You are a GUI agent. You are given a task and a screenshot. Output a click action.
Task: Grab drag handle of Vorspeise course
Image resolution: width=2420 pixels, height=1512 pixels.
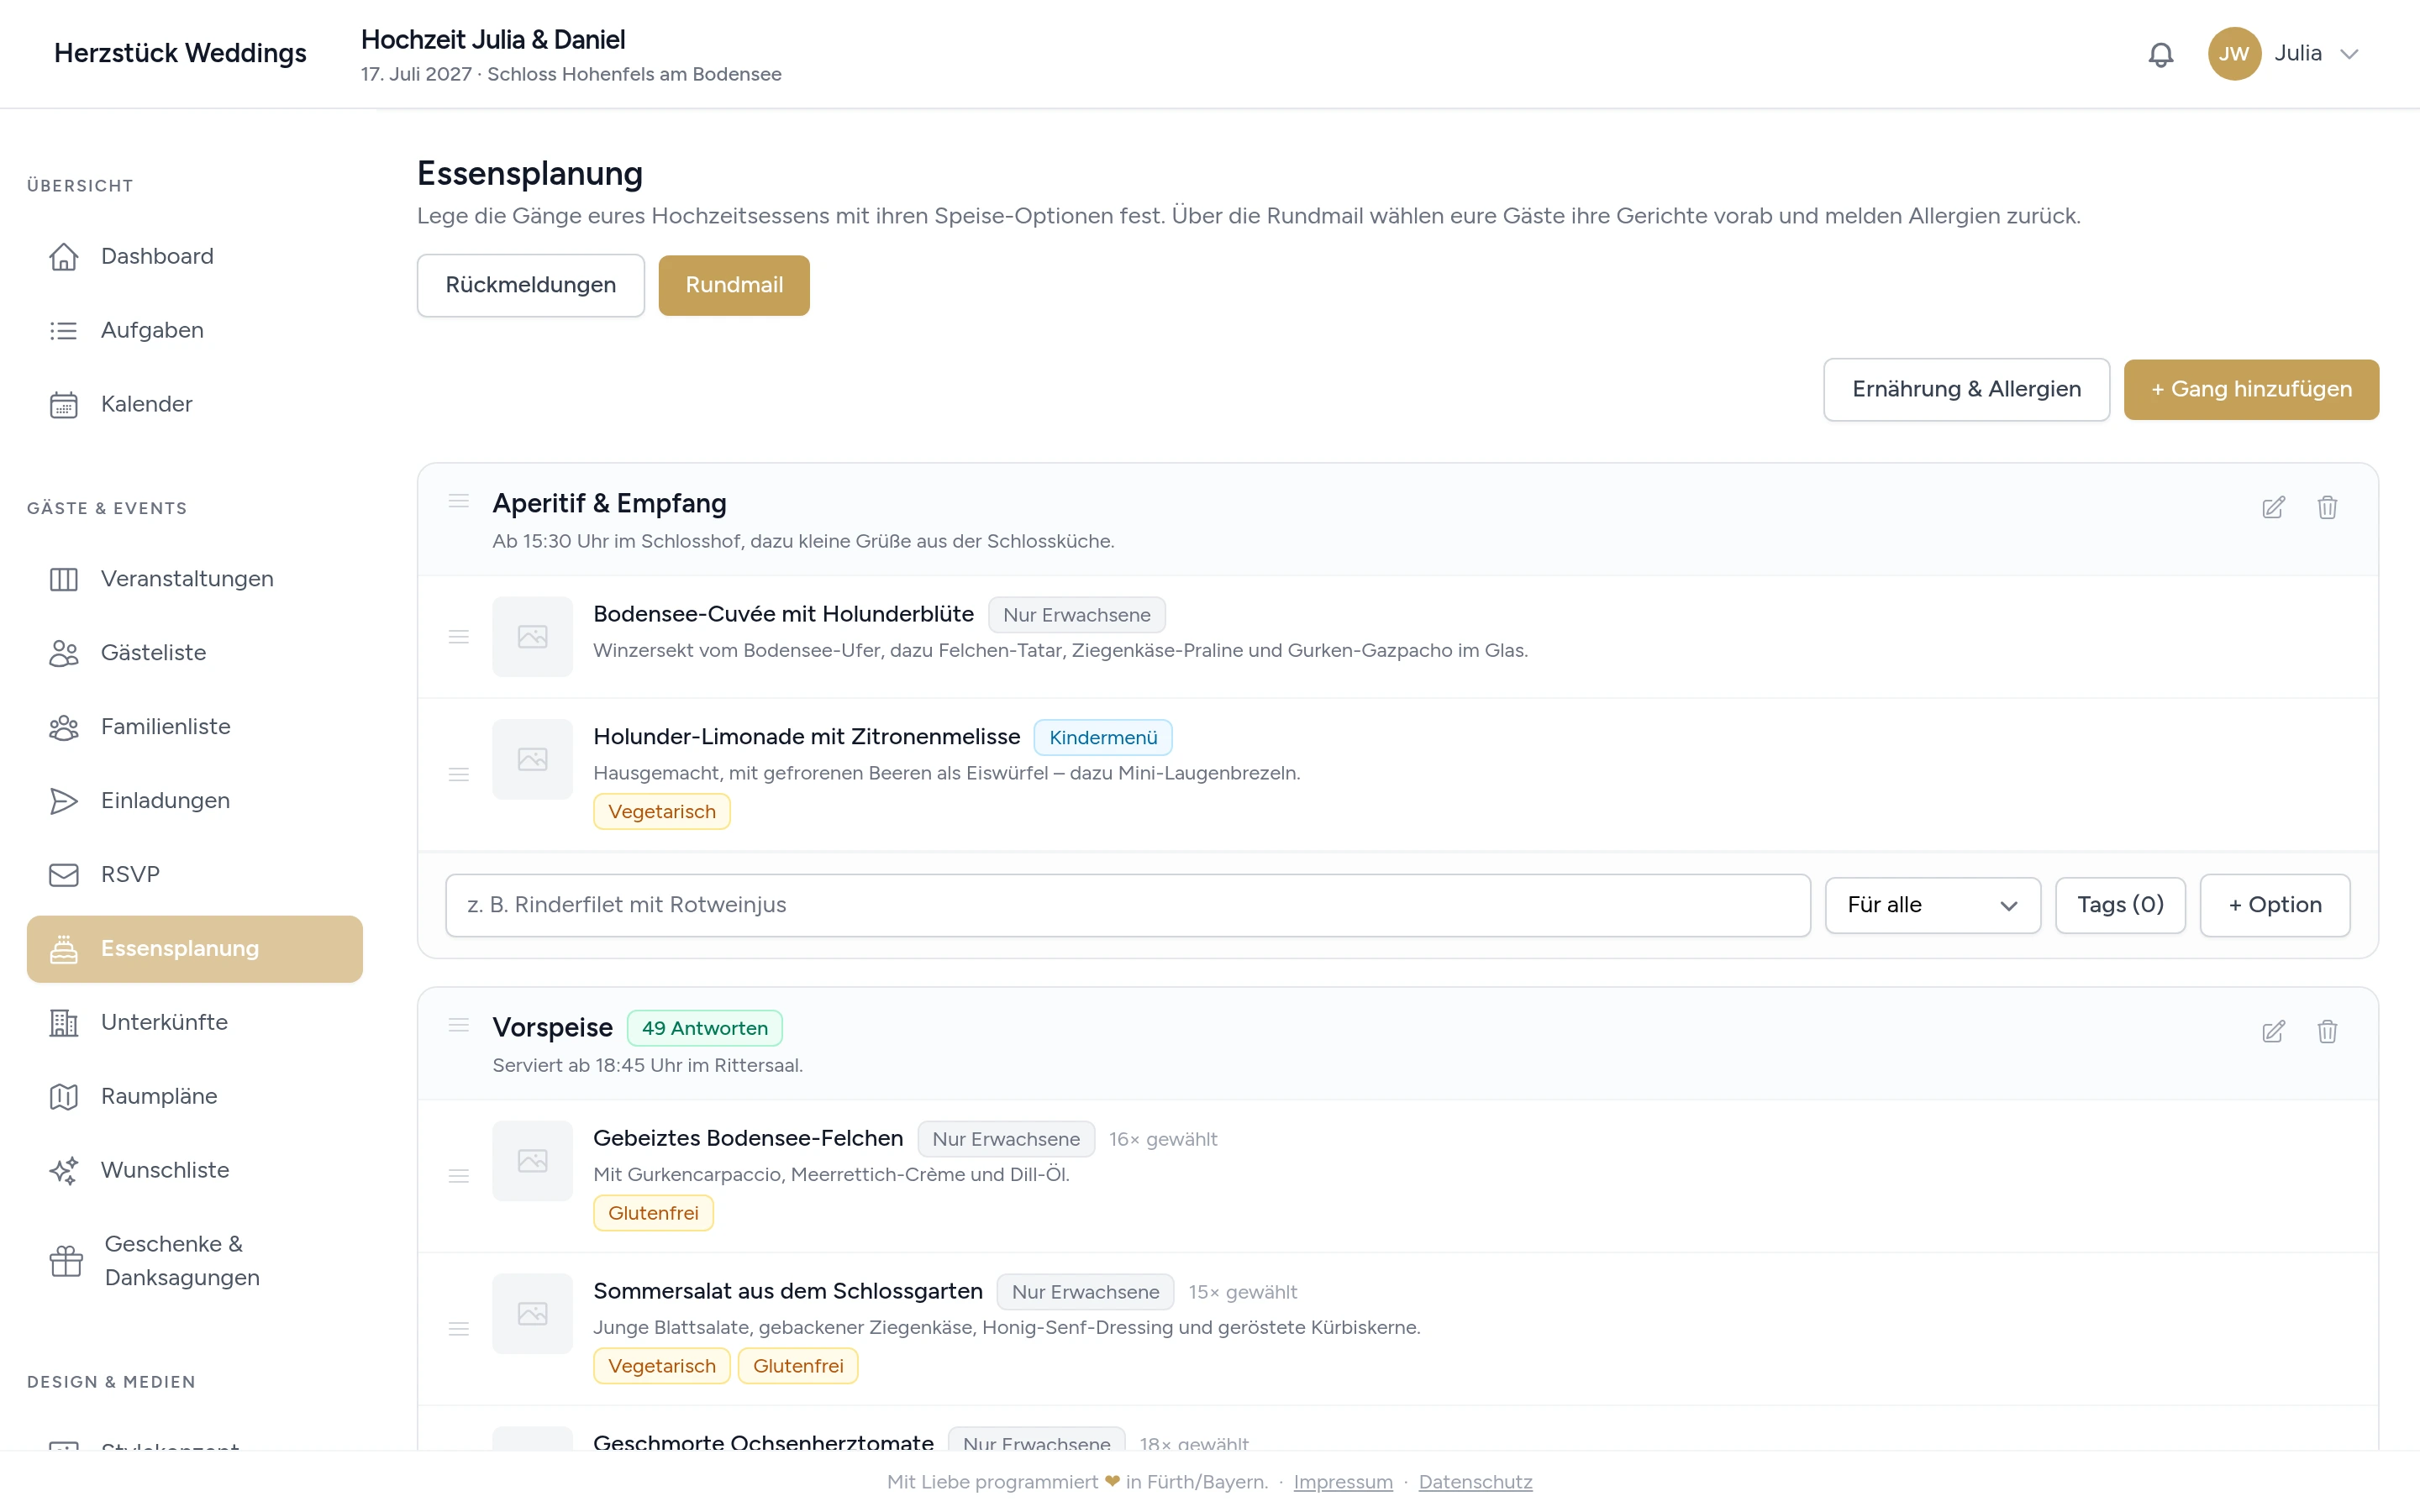[459, 1025]
